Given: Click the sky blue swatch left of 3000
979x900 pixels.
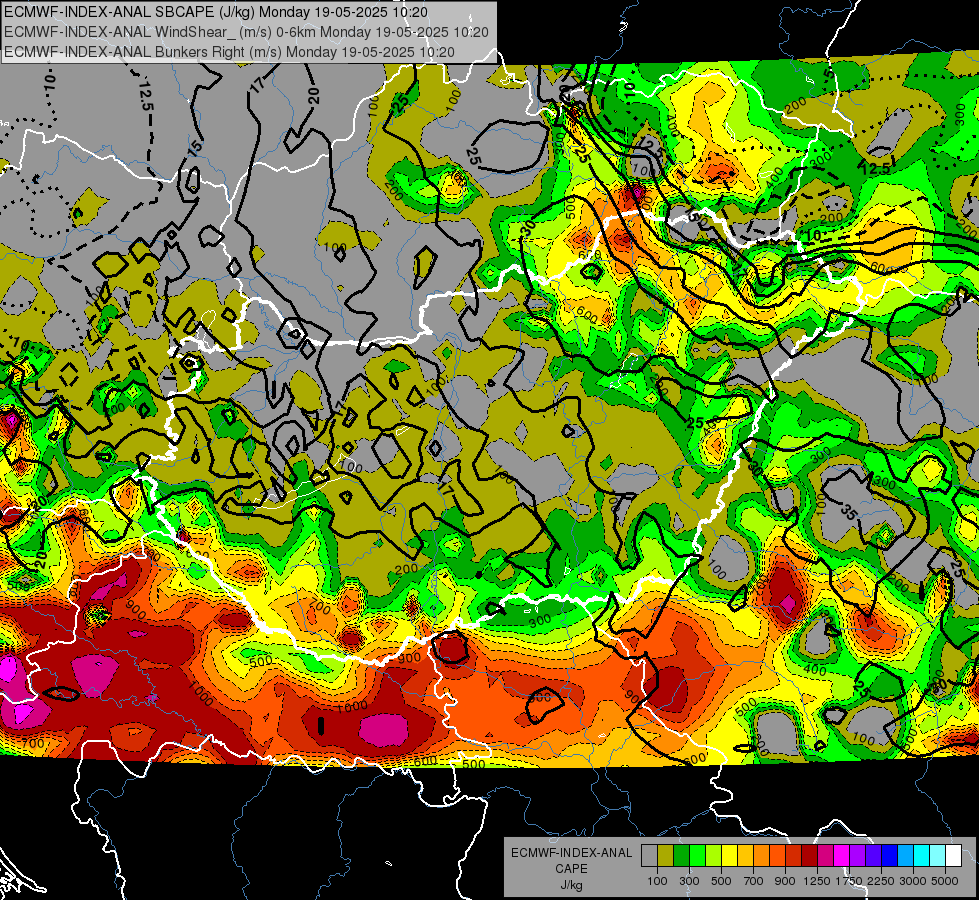Looking at the screenshot, I should click(x=905, y=855).
